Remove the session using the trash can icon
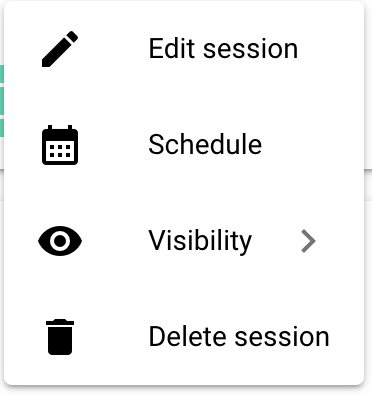 tap(60, 337)
